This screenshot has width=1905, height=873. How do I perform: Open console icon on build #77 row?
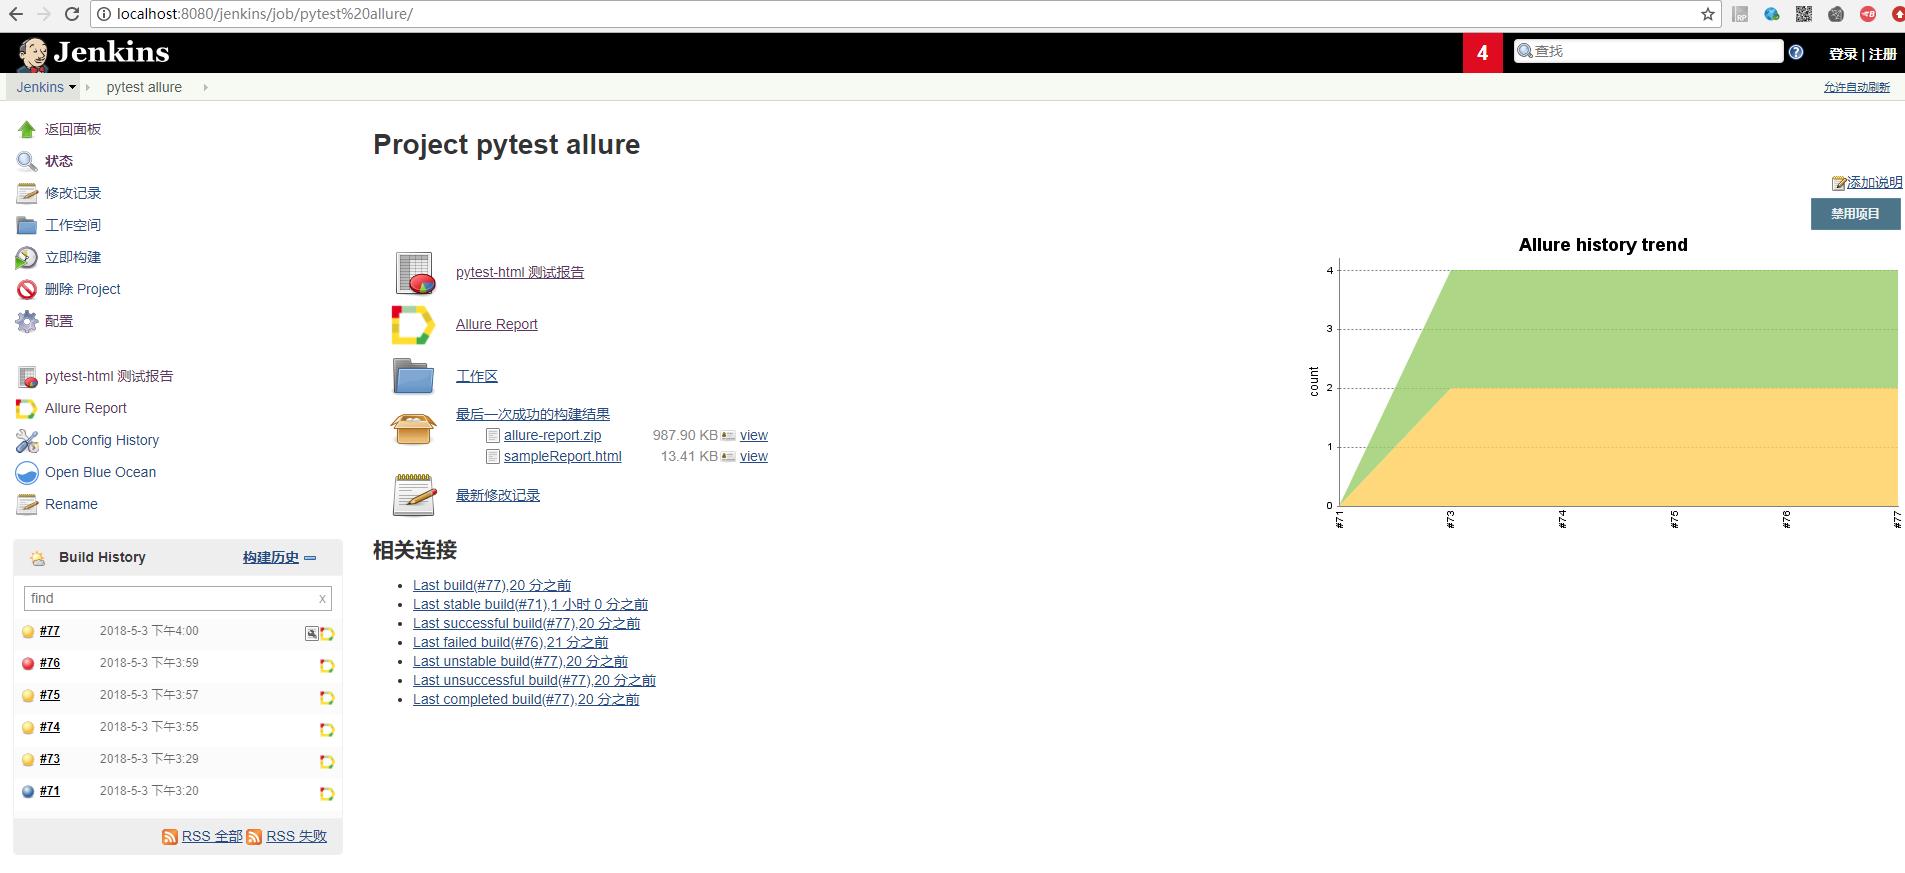click(312, 633)
